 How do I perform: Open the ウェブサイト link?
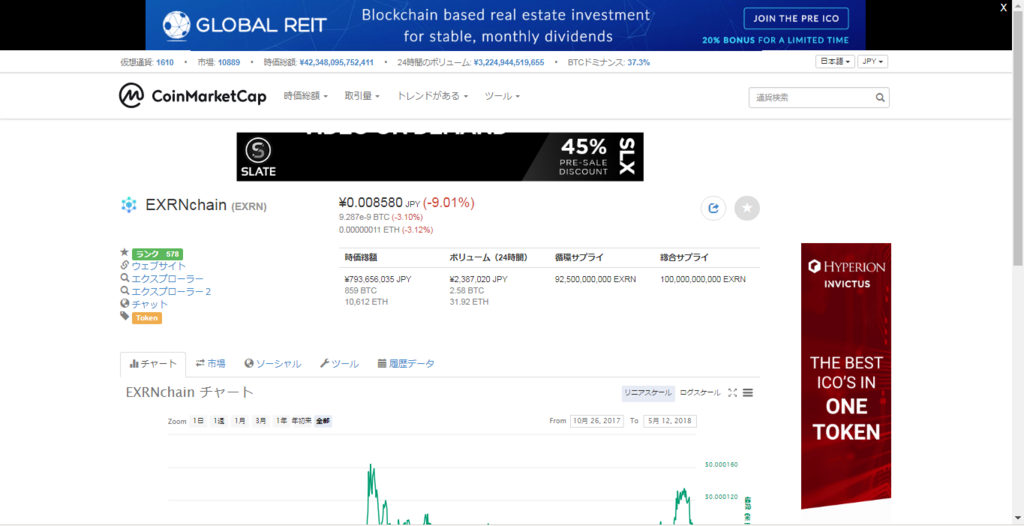pyautogui.click(x=159, y=266)
